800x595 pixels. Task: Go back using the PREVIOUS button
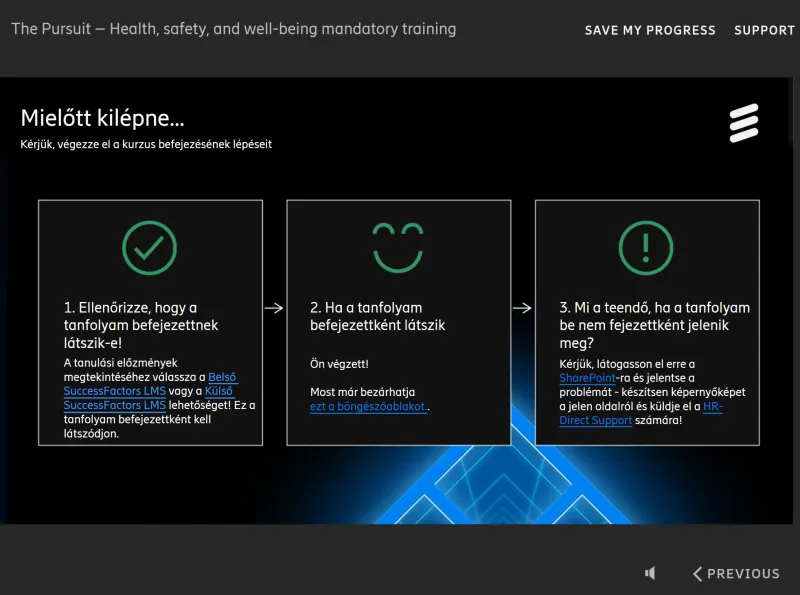(x=736, y=574)
